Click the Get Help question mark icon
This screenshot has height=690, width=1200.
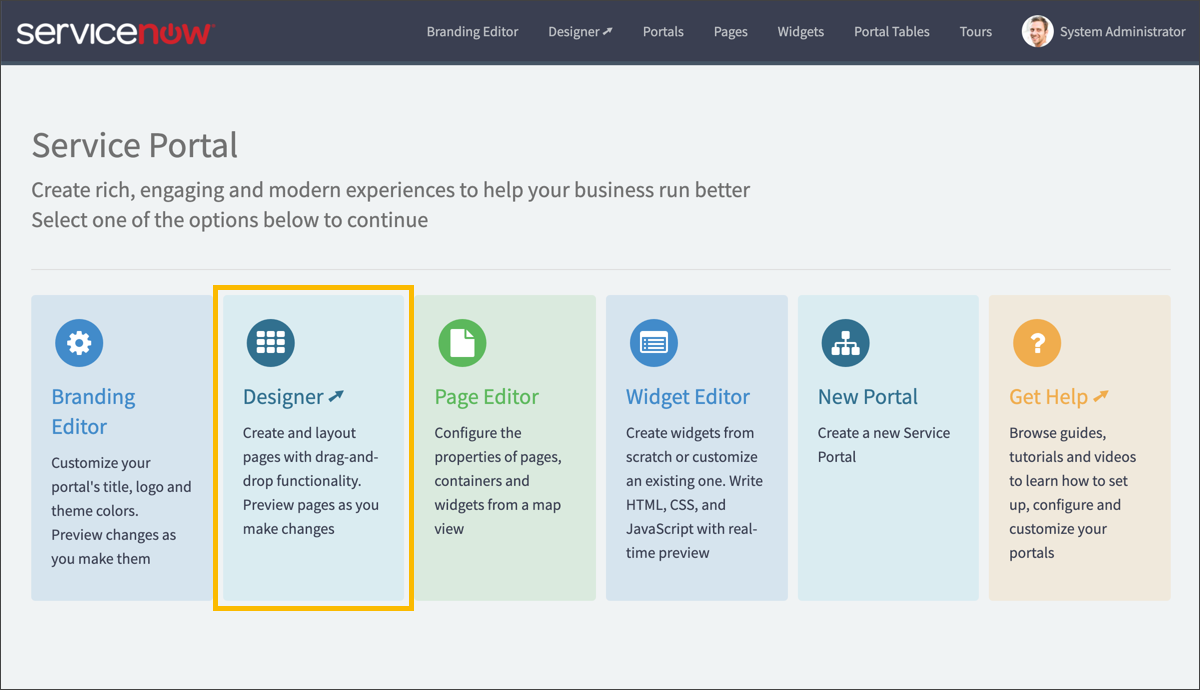[1037, 343]
